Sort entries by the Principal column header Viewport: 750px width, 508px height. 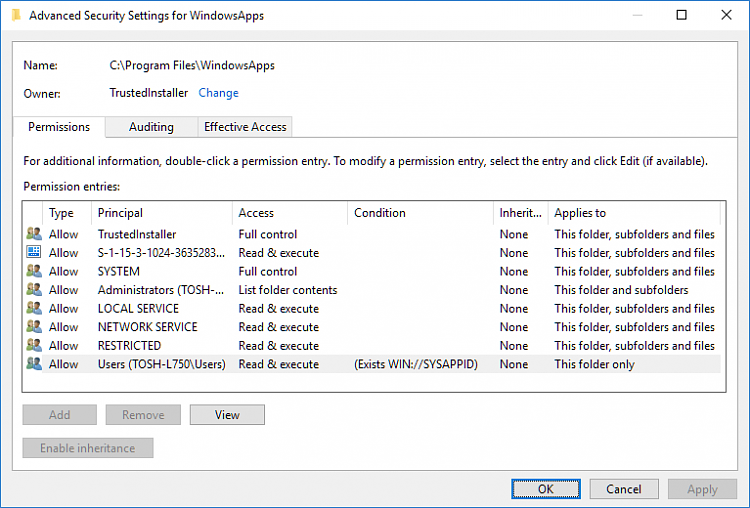162,213
